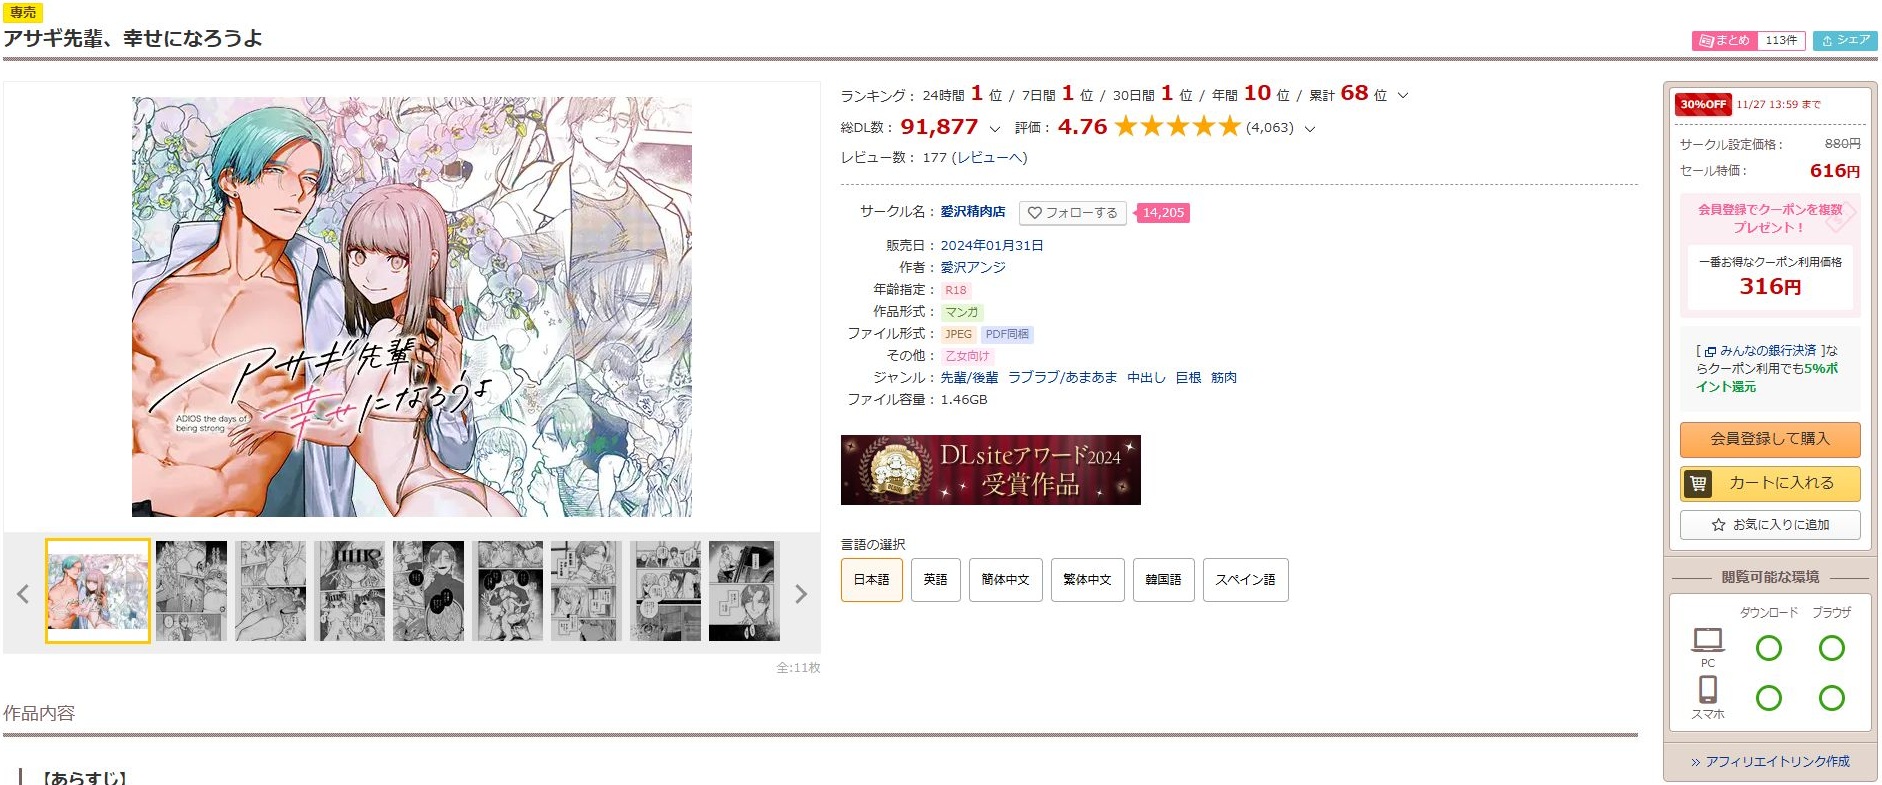Image resolution: width=1882 pixels, height=785 pixels.
Task: Select the second manga preview thumbnail
Action: tap(191, 591)
